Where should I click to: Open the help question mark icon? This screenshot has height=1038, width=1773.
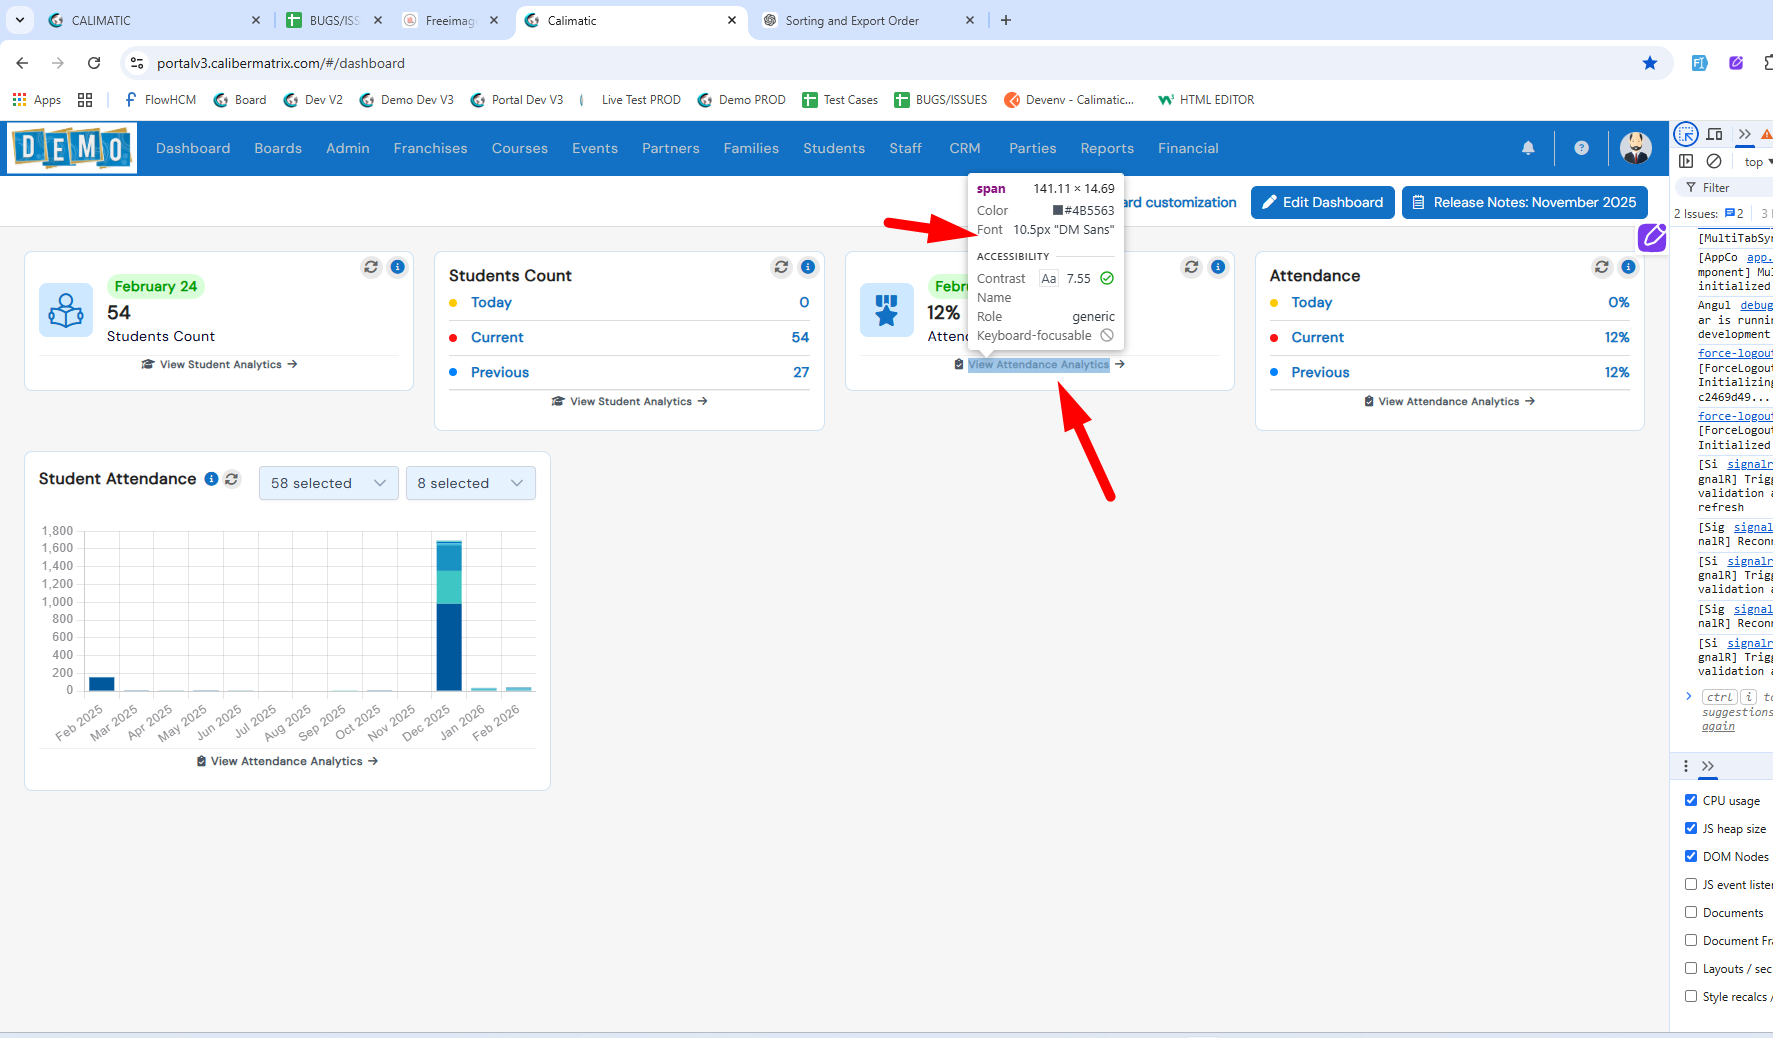point(1581,148)
